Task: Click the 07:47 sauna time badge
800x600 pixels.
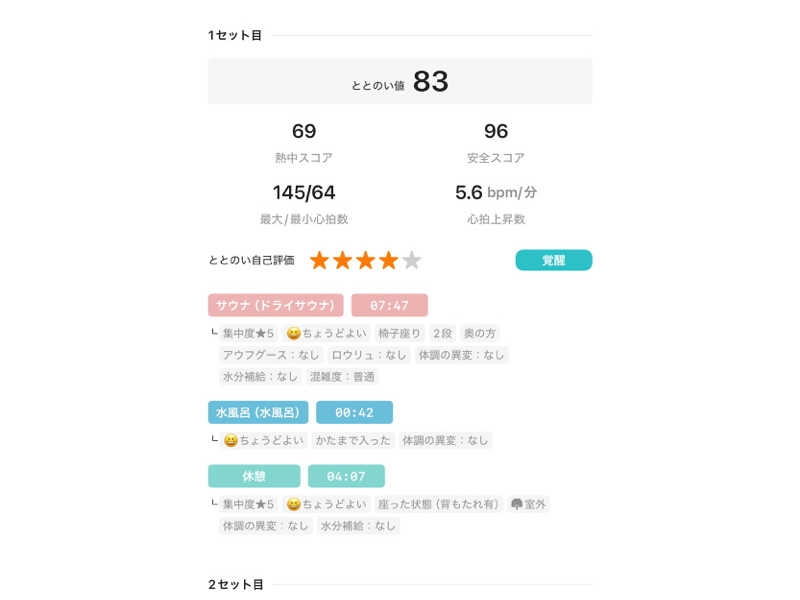Action: click(389, 305)
